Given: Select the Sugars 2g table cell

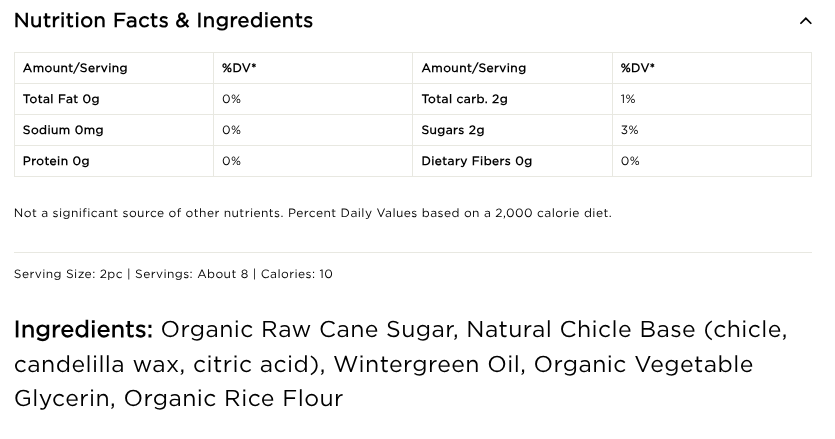Looking at the screenshot, I should (453, 130).
